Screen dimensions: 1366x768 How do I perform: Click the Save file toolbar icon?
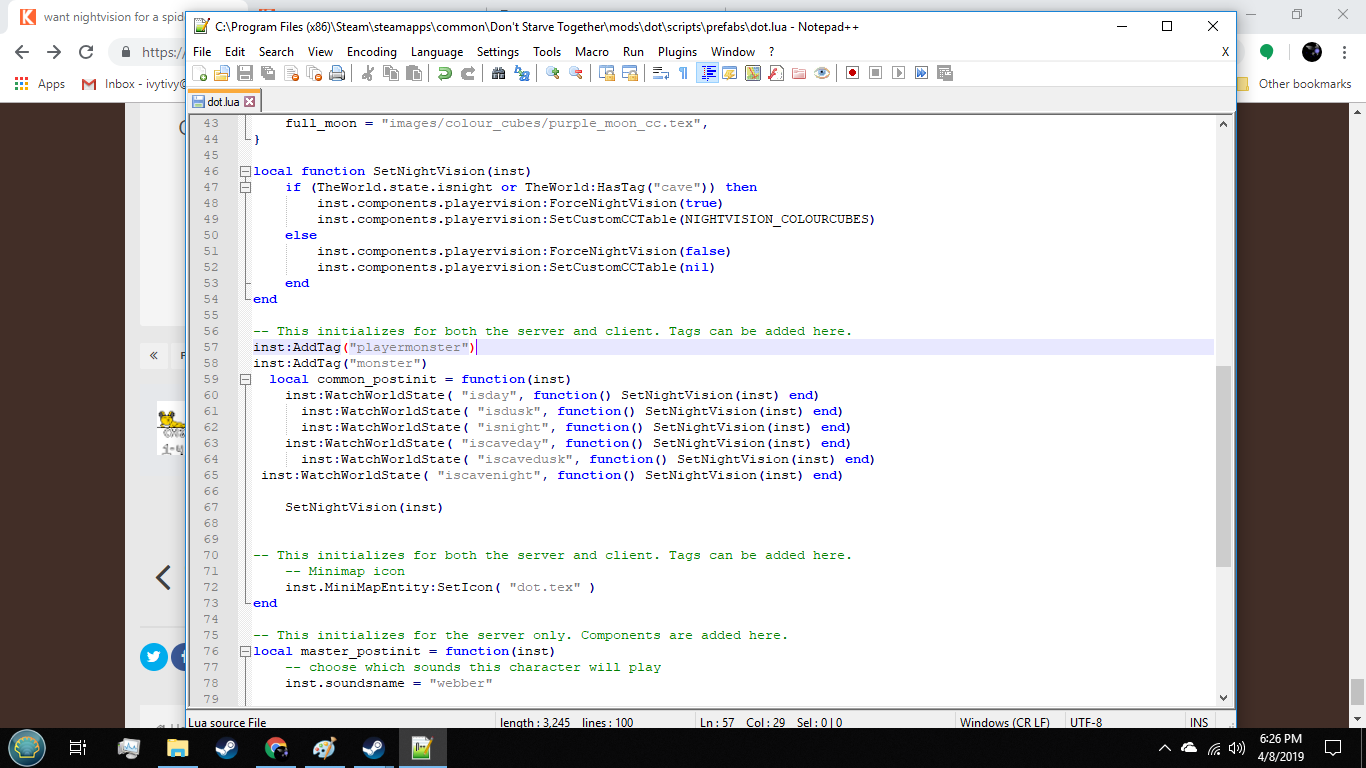245,73
